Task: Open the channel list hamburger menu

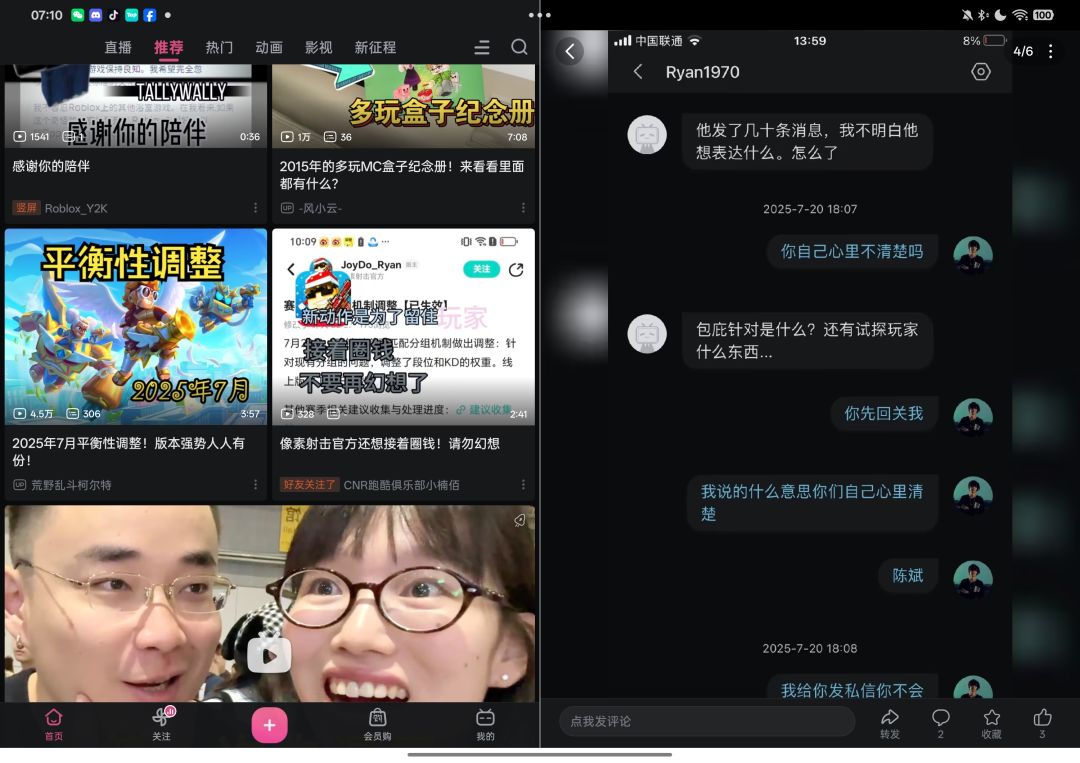Action: click(482, 48)
